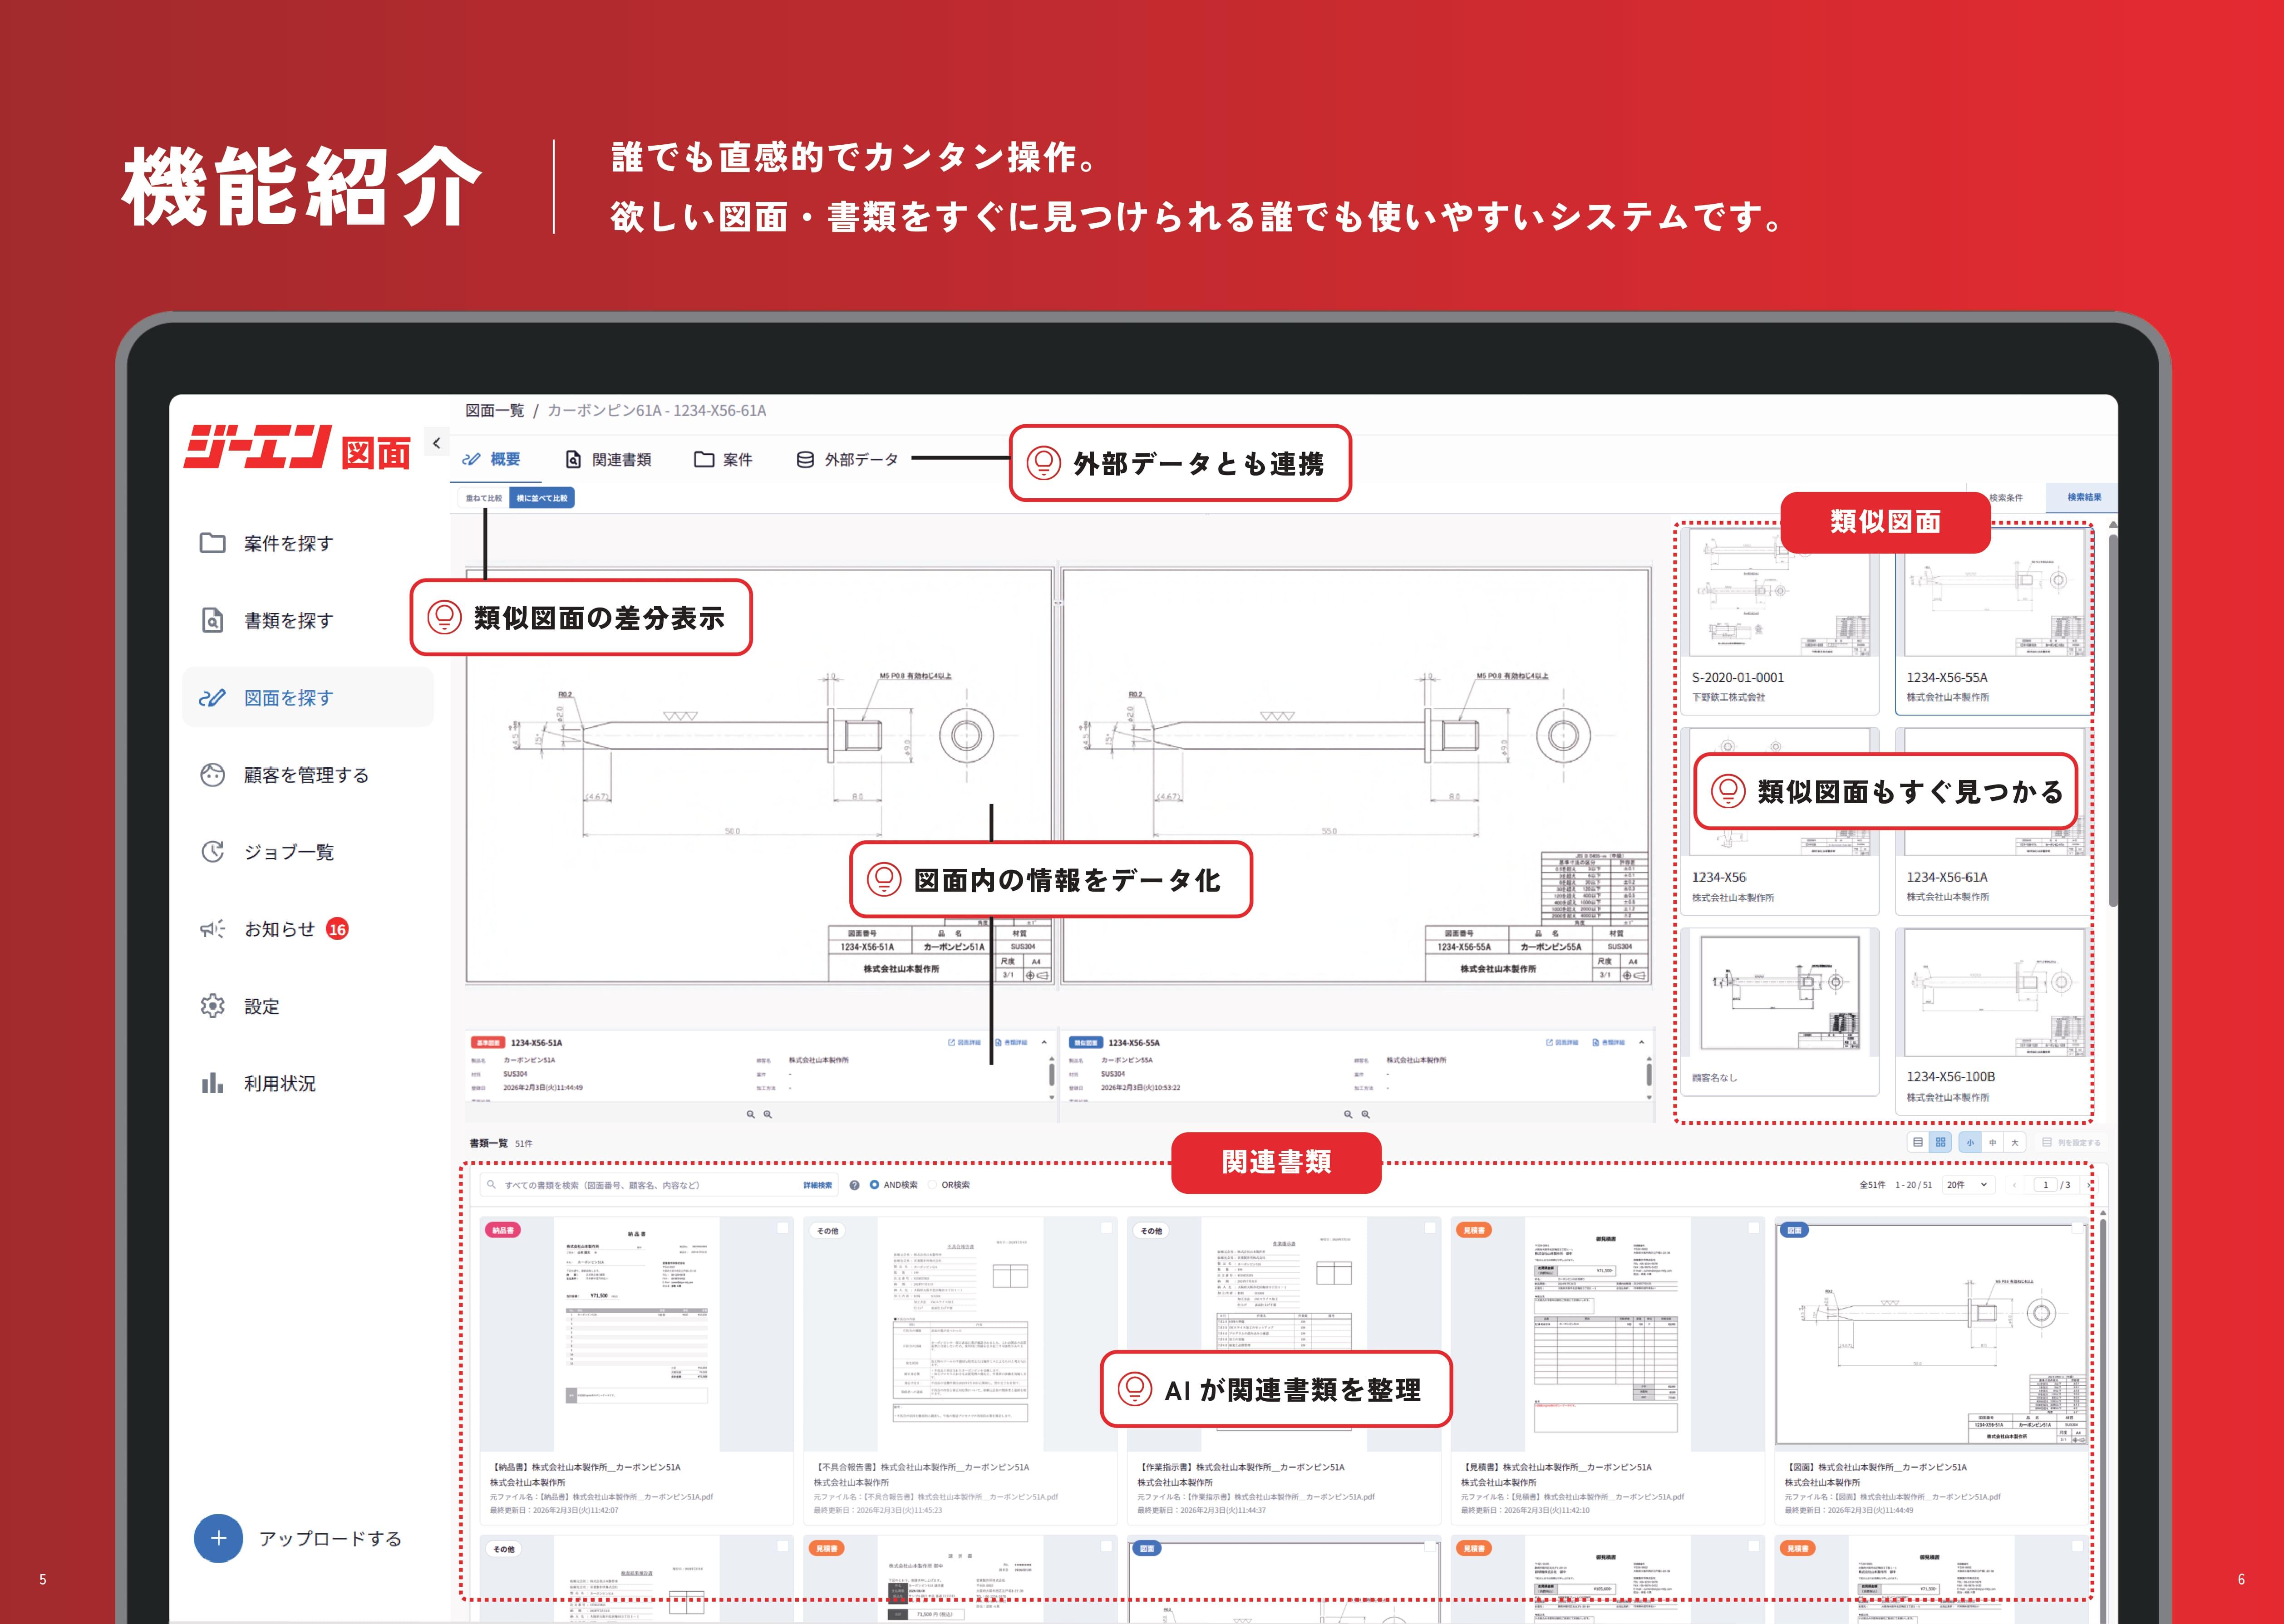Click 詳細検索 advanced search link
The height and width of the screenshot is (1624, 2284).
817,1185
